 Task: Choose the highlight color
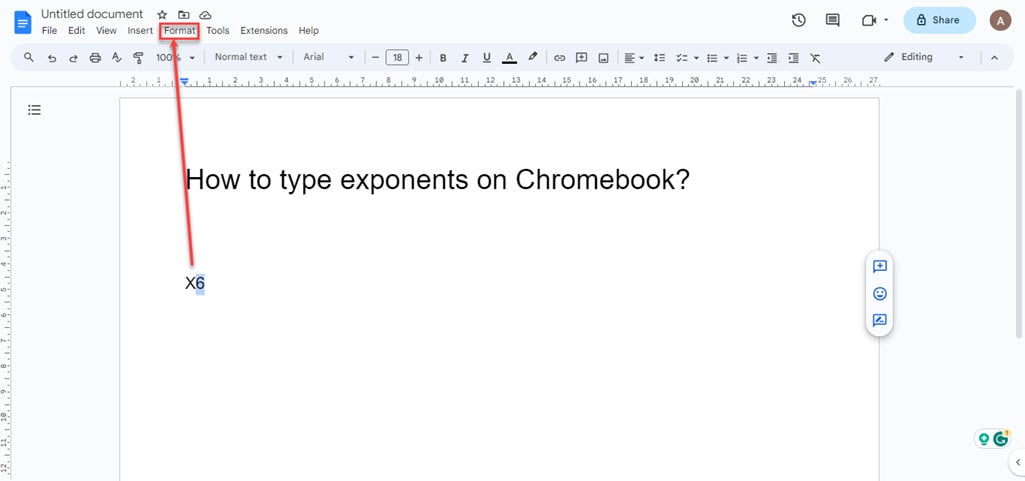coord(533,58)
